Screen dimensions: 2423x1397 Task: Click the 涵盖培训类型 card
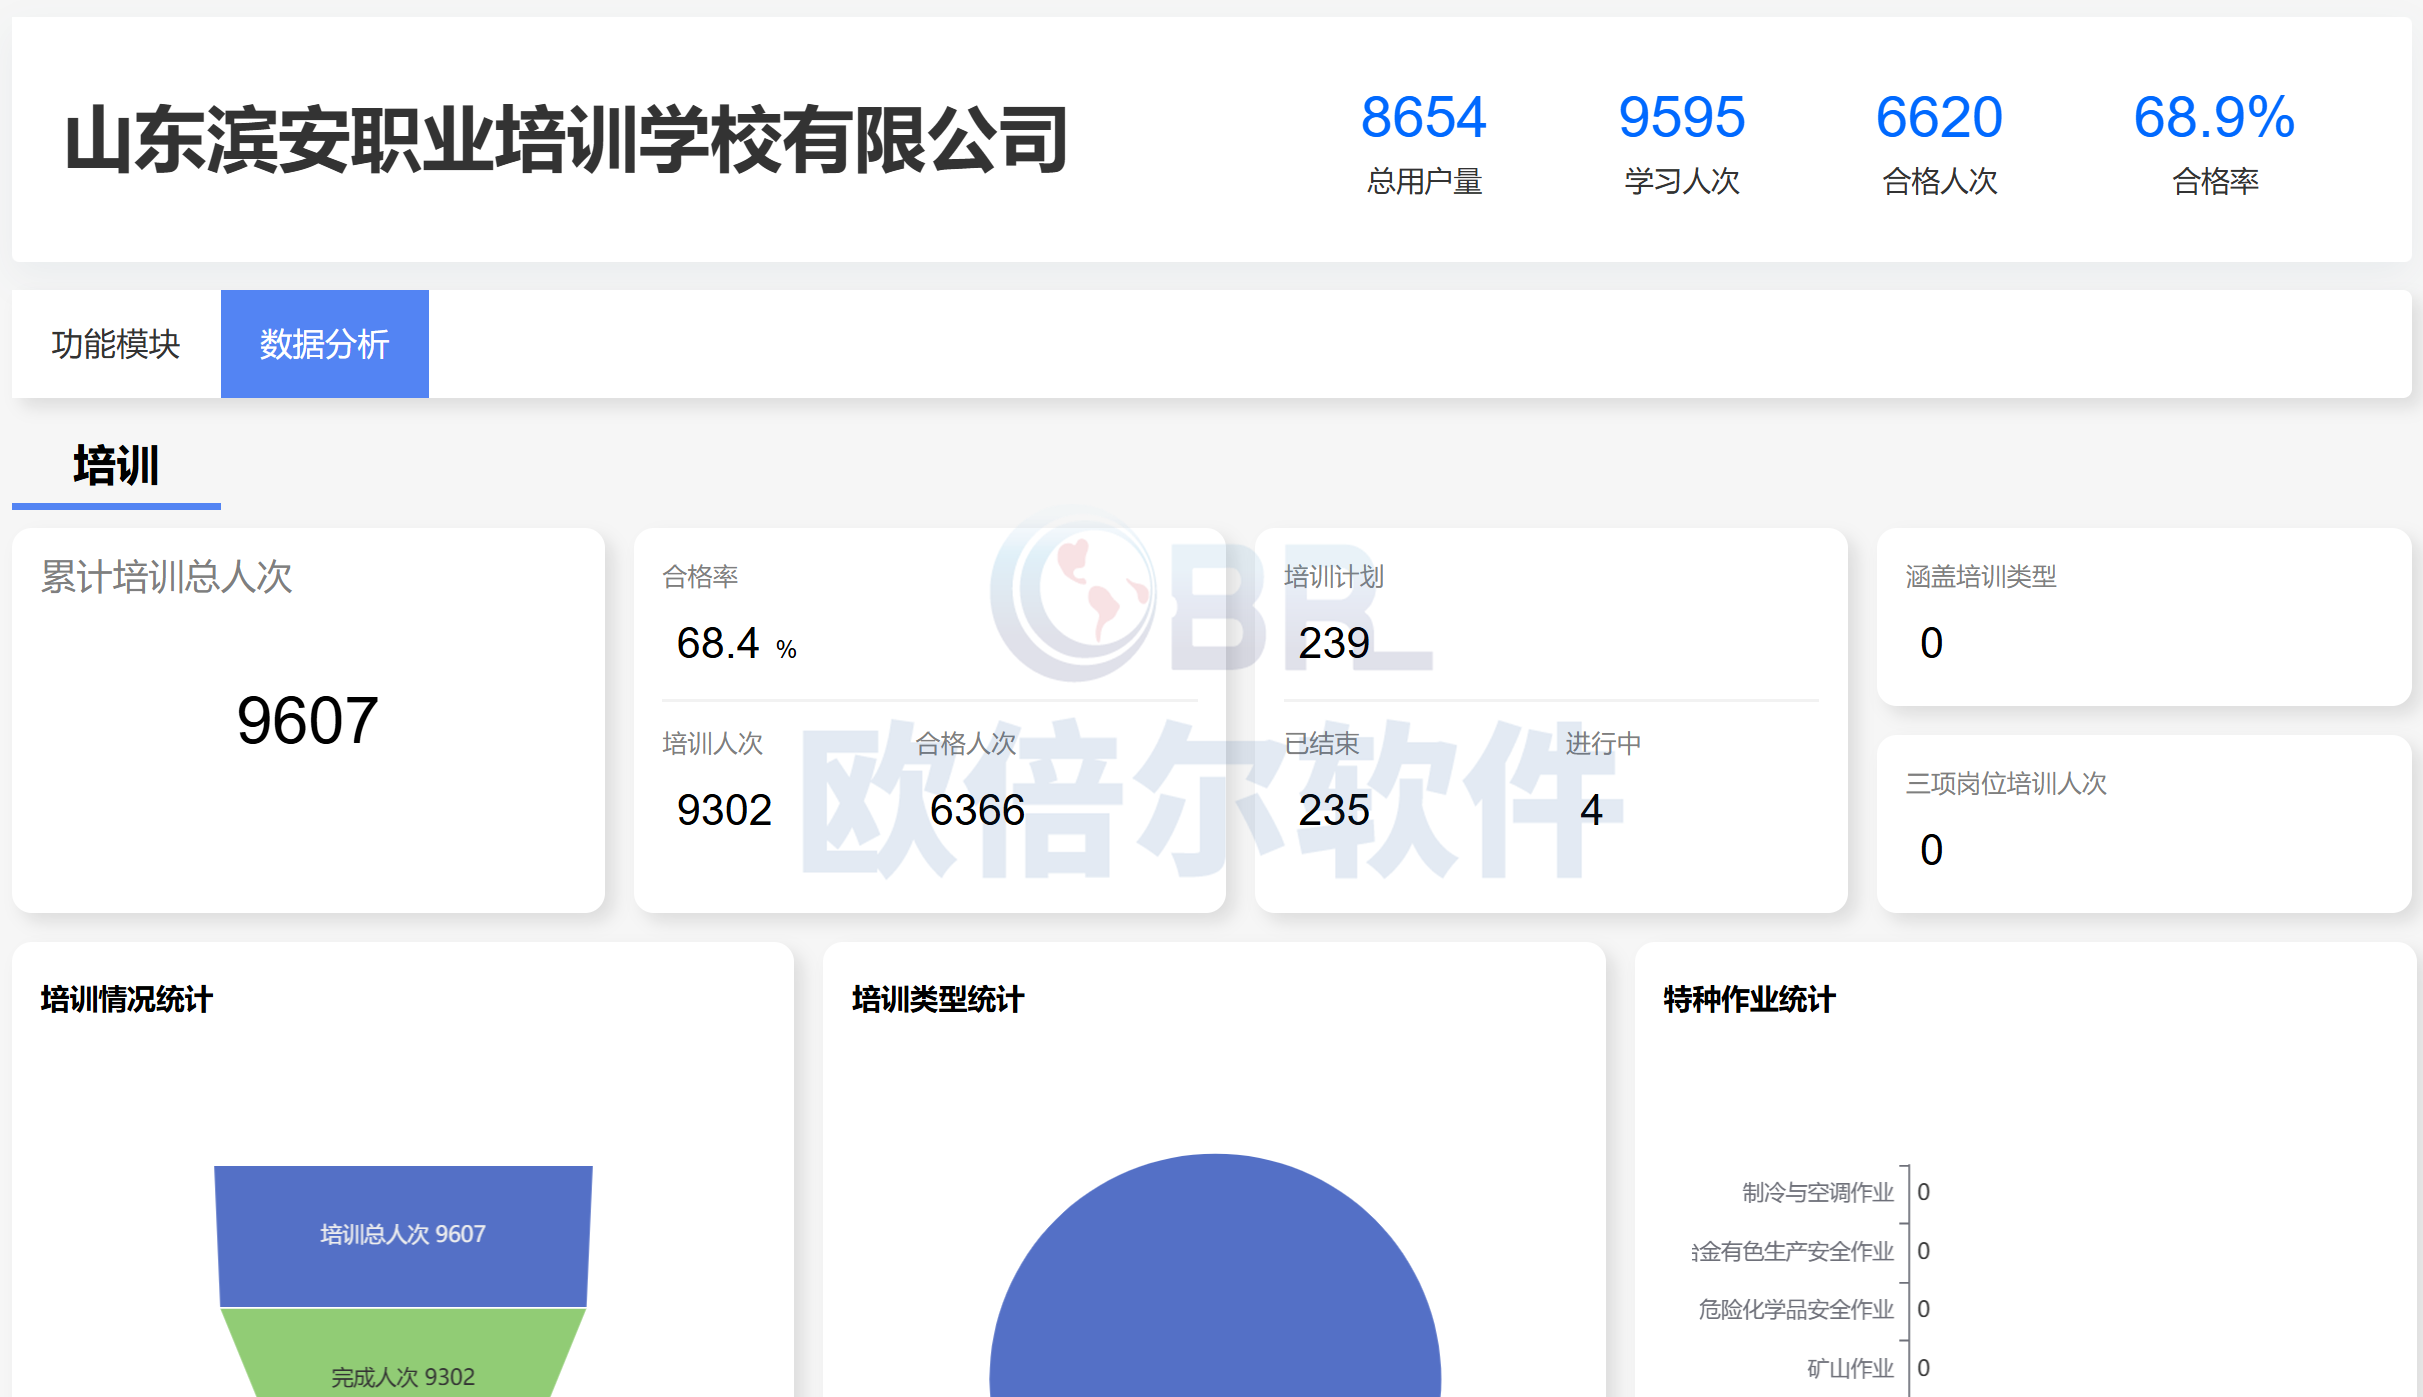(x=2143, y=617)
